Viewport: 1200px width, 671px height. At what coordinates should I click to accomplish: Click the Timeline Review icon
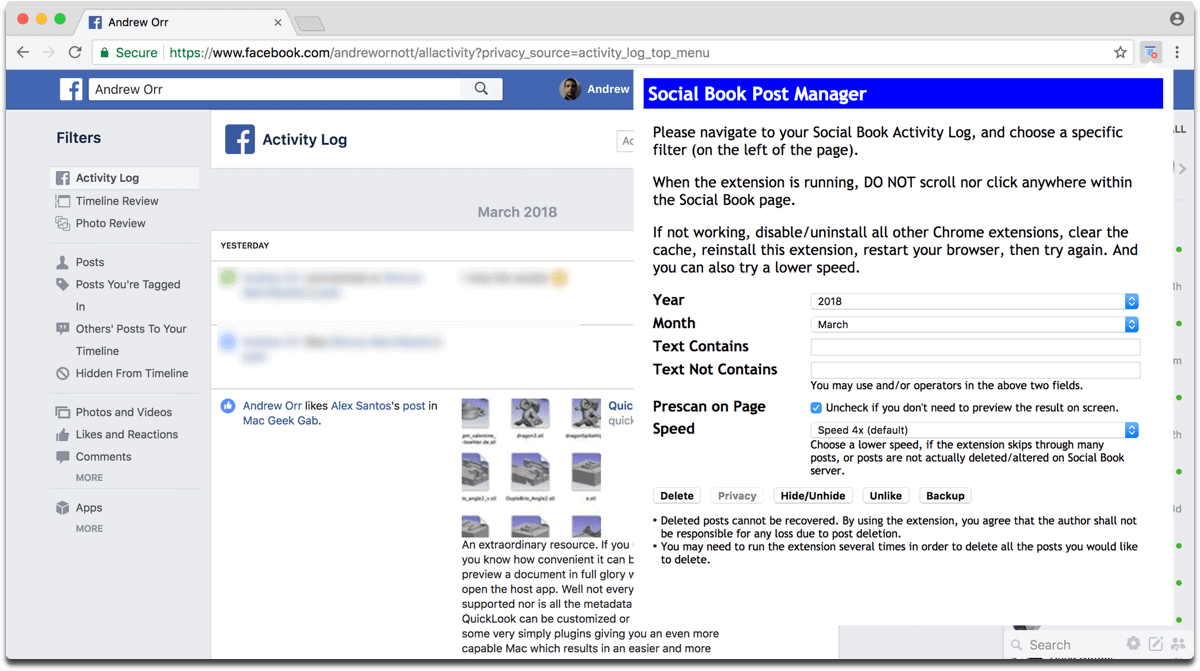62,201
